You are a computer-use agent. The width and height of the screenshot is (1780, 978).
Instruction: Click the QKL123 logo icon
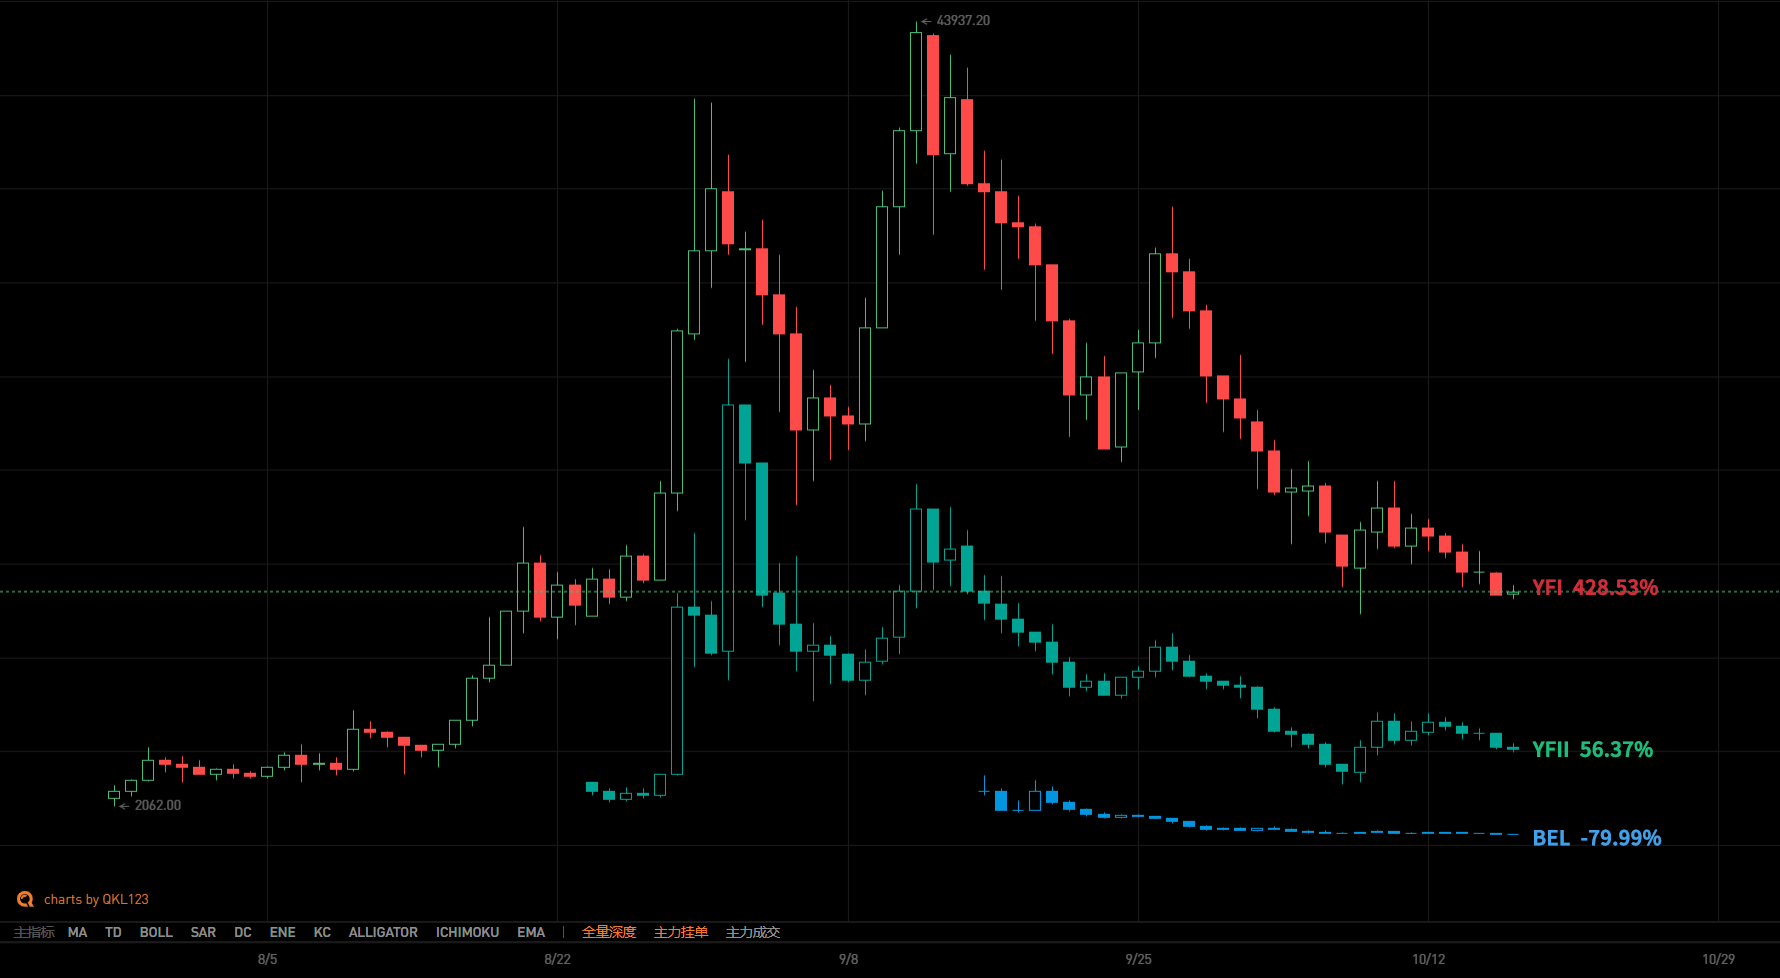pyautogui.click(x=25, y=899)
